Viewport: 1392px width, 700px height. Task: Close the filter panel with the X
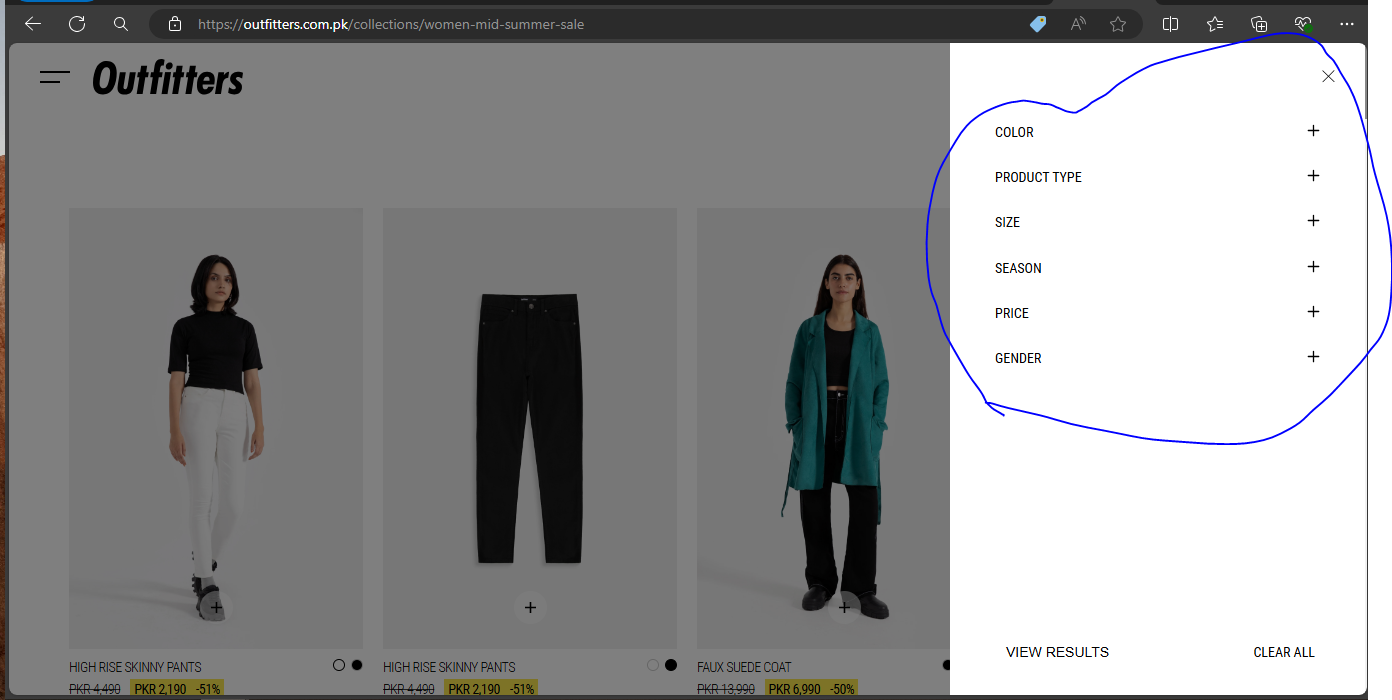pos(1328,77)
